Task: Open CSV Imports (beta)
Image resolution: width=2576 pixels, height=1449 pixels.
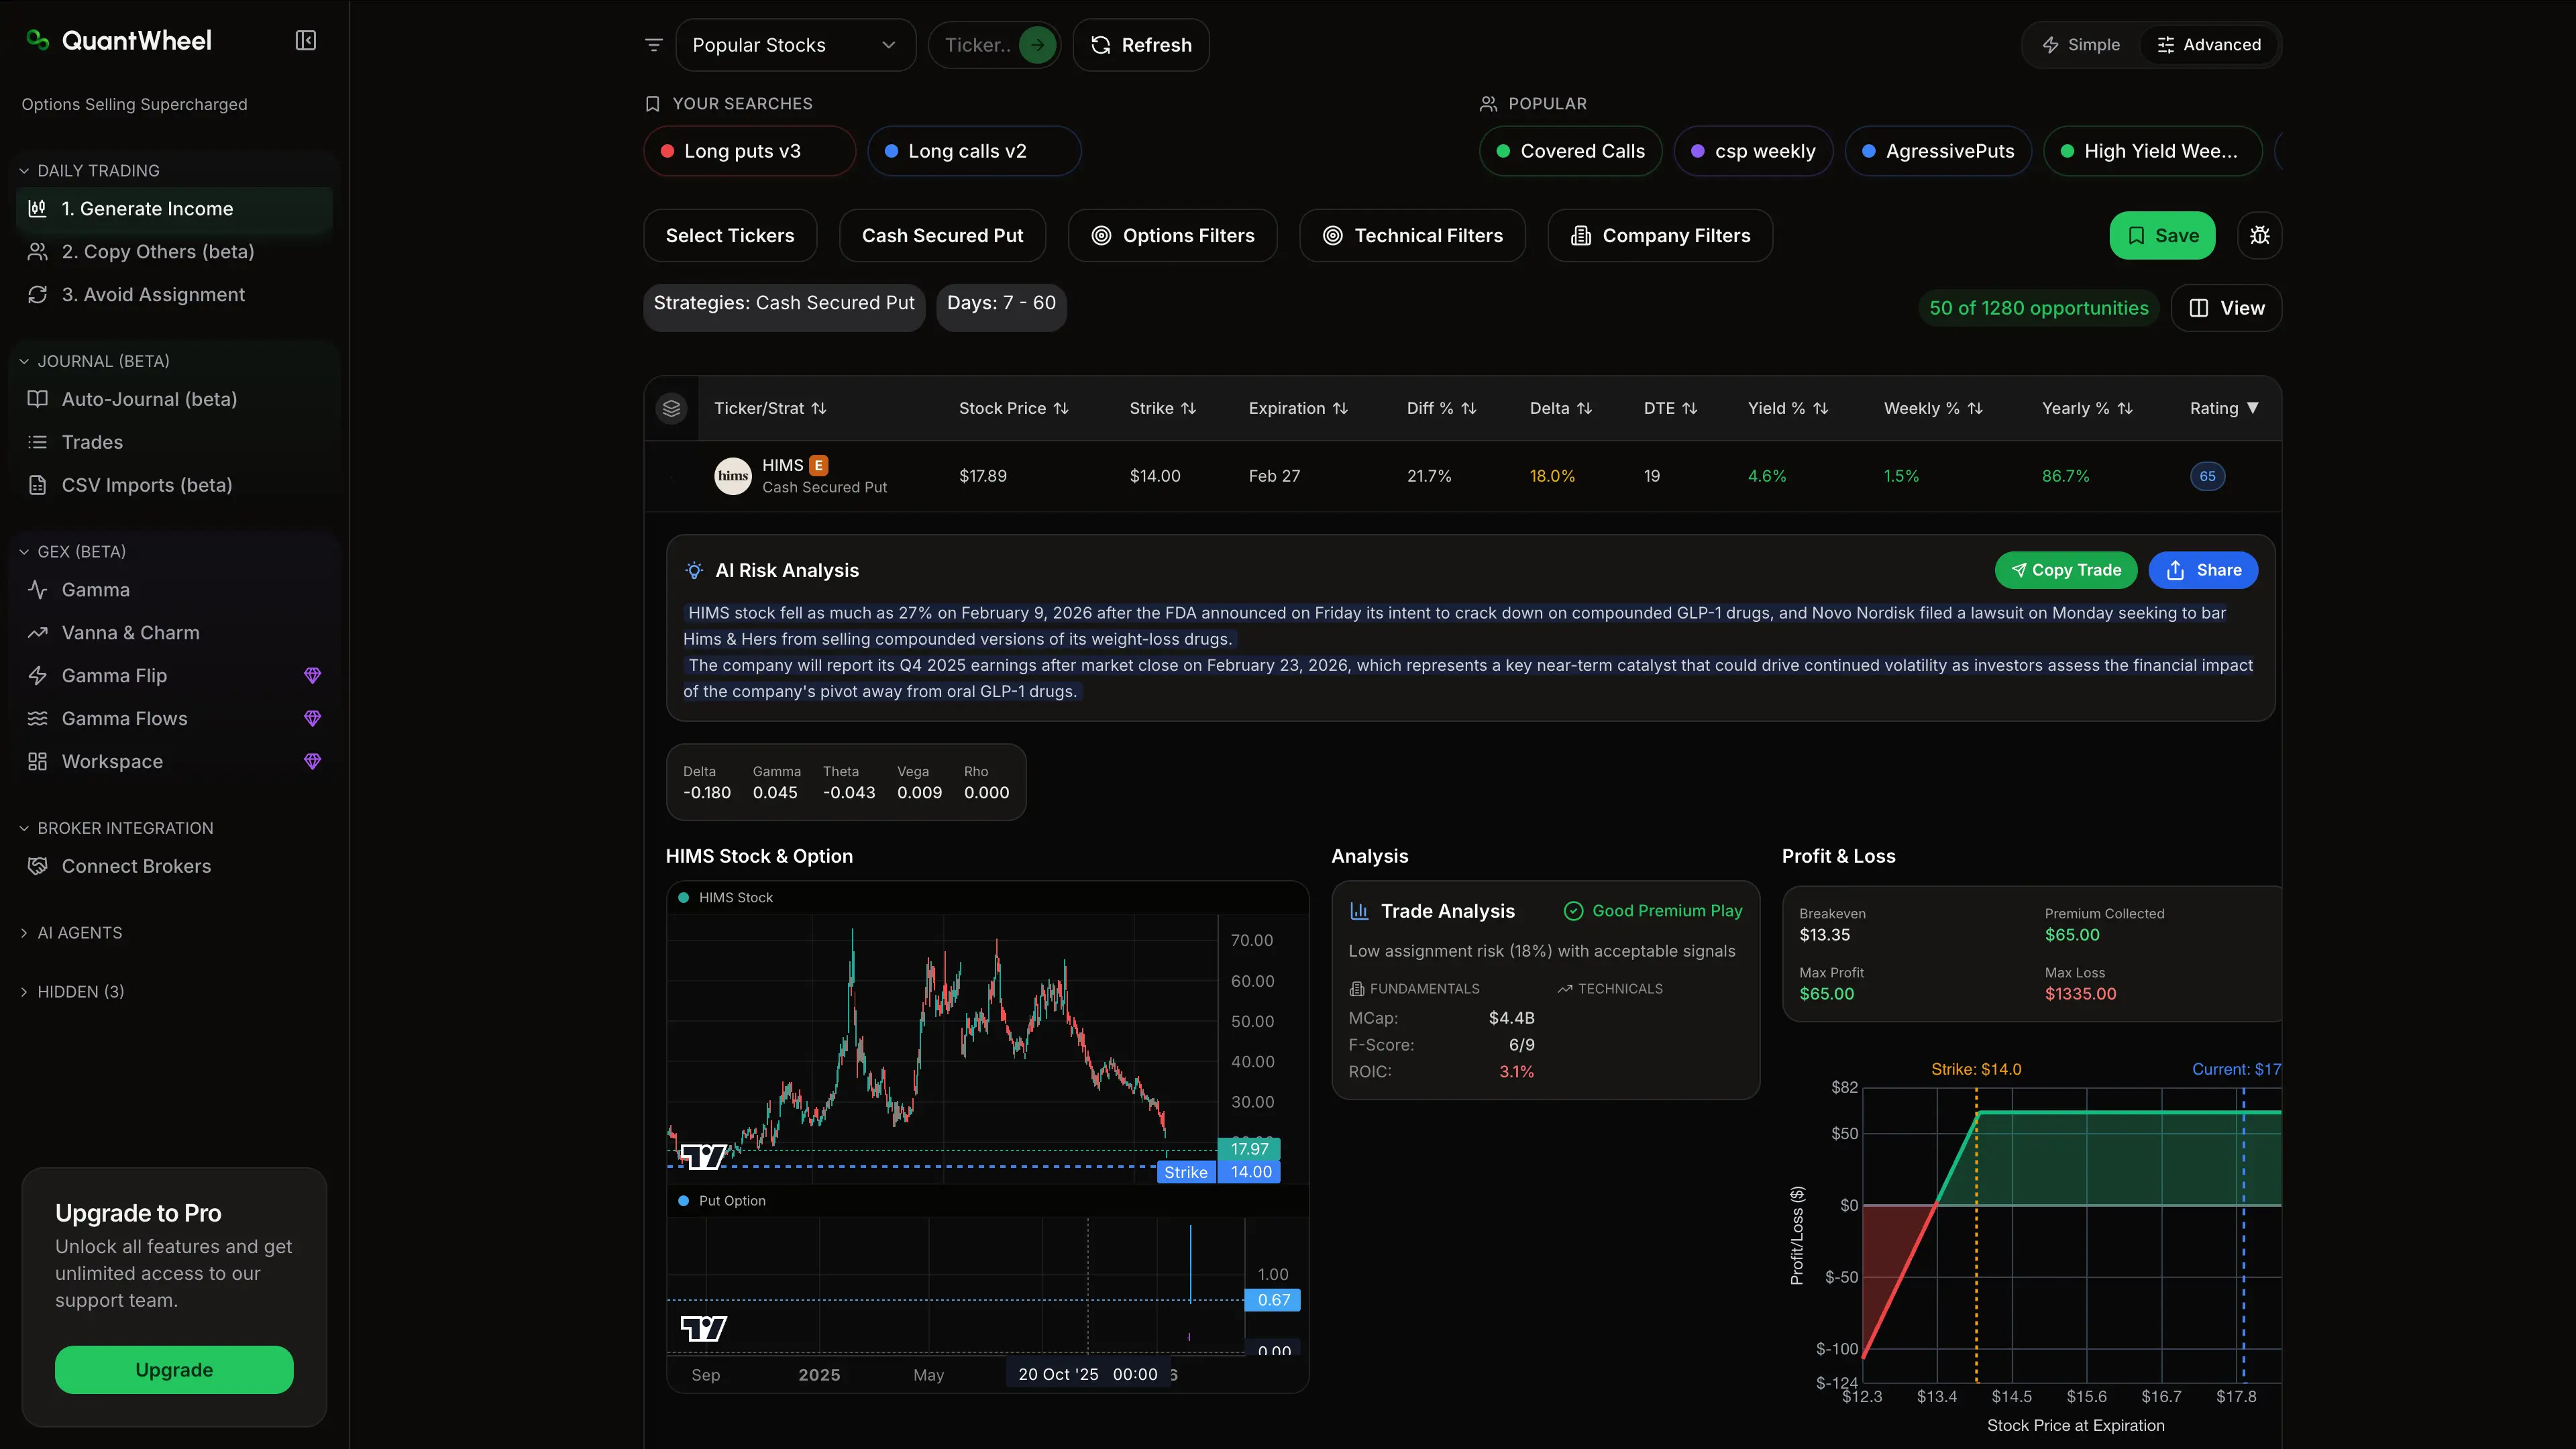Action: (x=175, y=485)
